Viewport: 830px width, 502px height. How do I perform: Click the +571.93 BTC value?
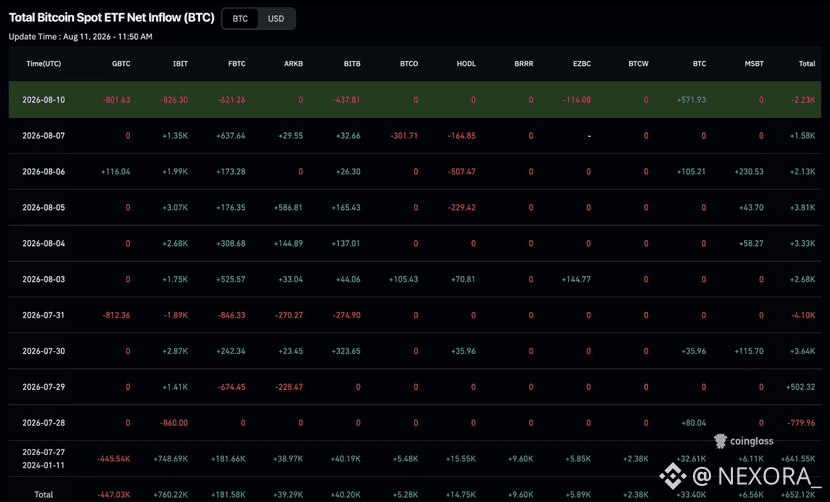tap(691, 100)
